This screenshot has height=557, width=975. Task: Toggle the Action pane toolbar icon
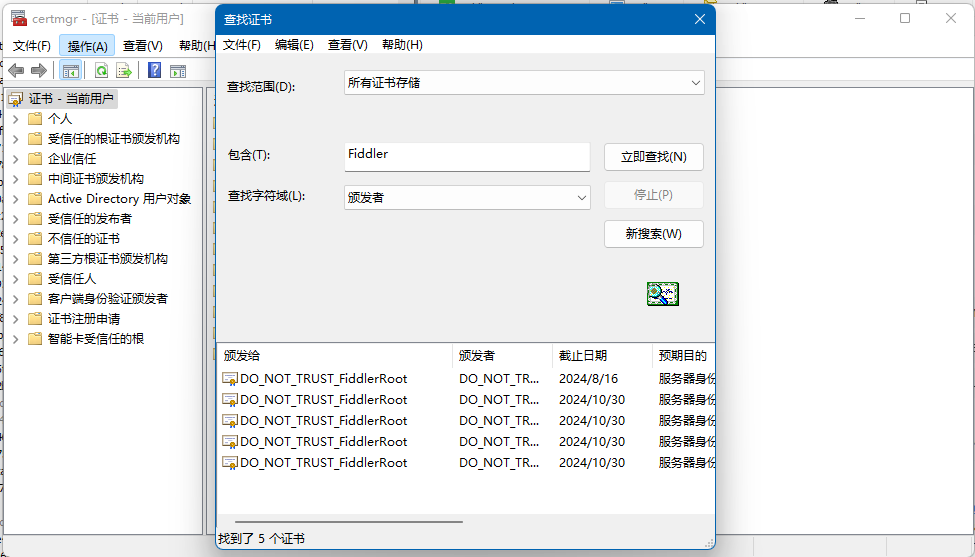click(x=178, y=71)
